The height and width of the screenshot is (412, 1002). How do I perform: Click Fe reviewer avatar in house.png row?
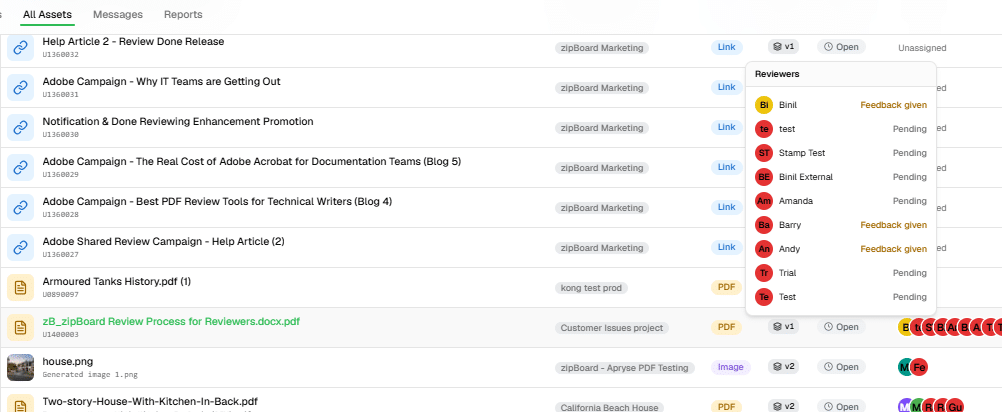pyautogui.click(x=919, y=367)
